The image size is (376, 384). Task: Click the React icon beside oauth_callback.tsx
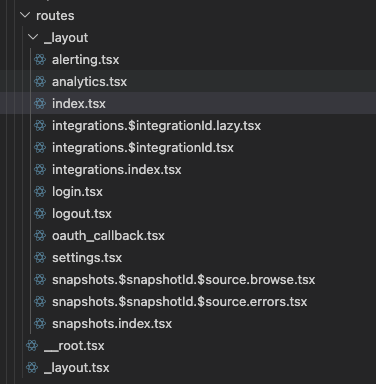point(40,236)
